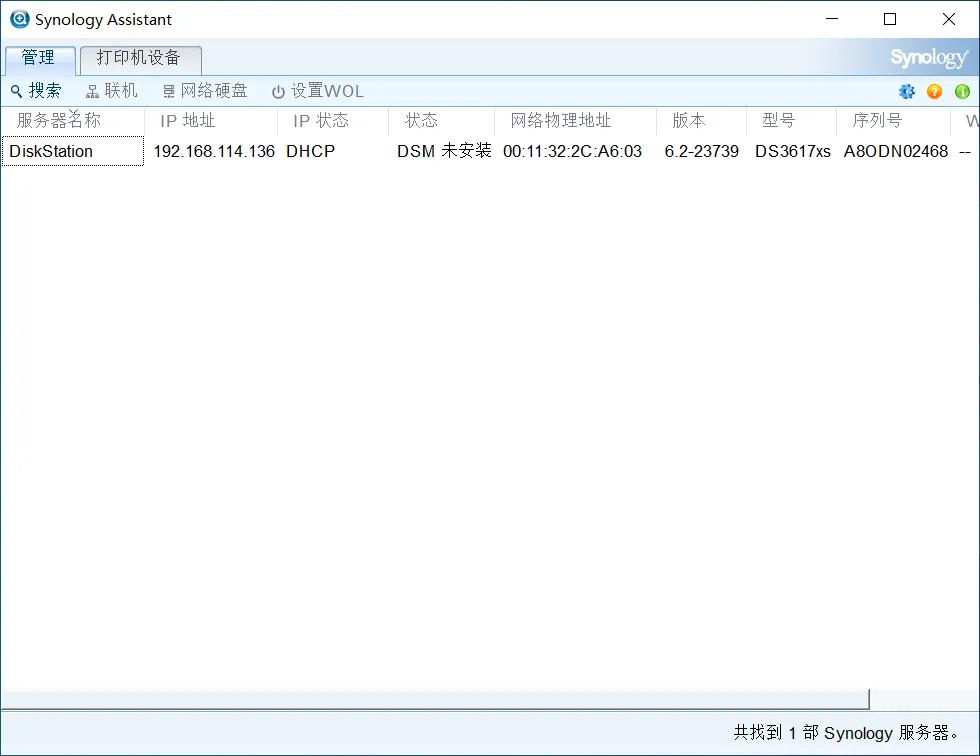Switch to the 管理 tab
Image resolution: width=980 pixels, height=756 pixels.
[x=40, y=58]
